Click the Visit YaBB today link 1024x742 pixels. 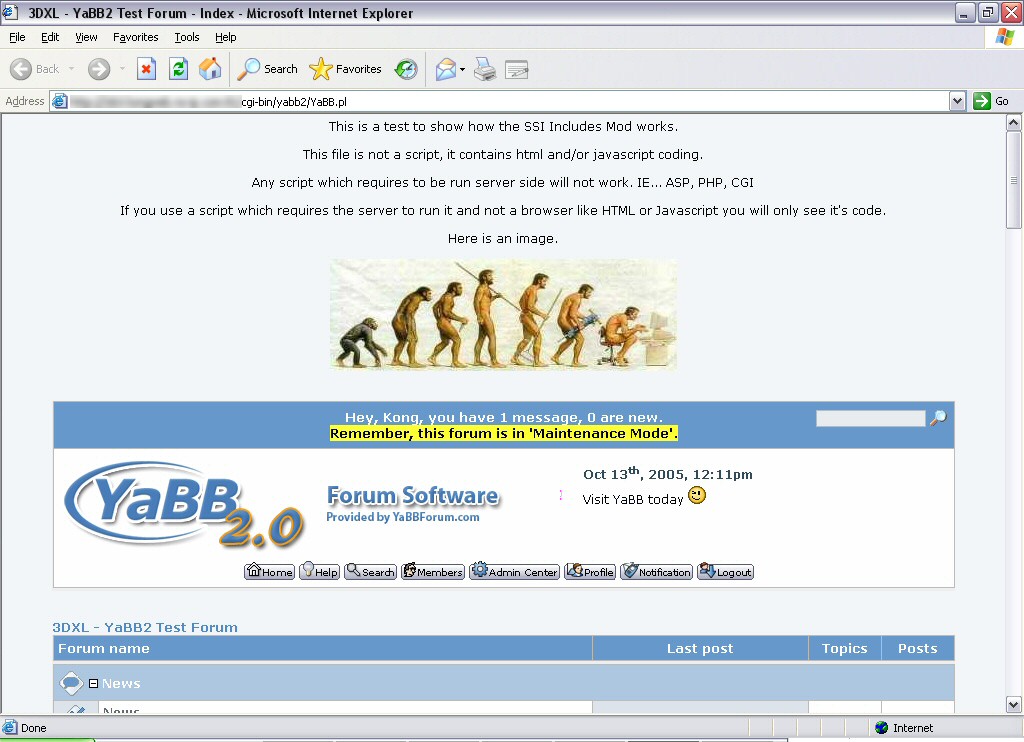coord(632,500)
